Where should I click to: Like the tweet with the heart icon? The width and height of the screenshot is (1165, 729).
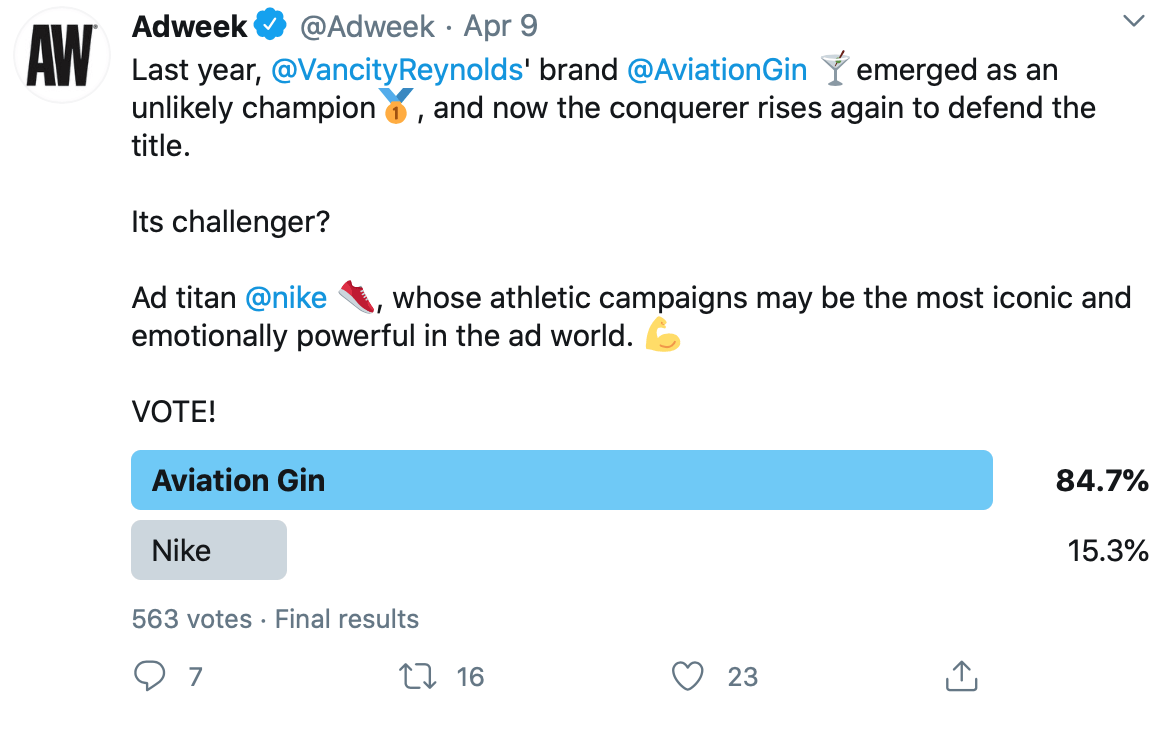point(687,677)
